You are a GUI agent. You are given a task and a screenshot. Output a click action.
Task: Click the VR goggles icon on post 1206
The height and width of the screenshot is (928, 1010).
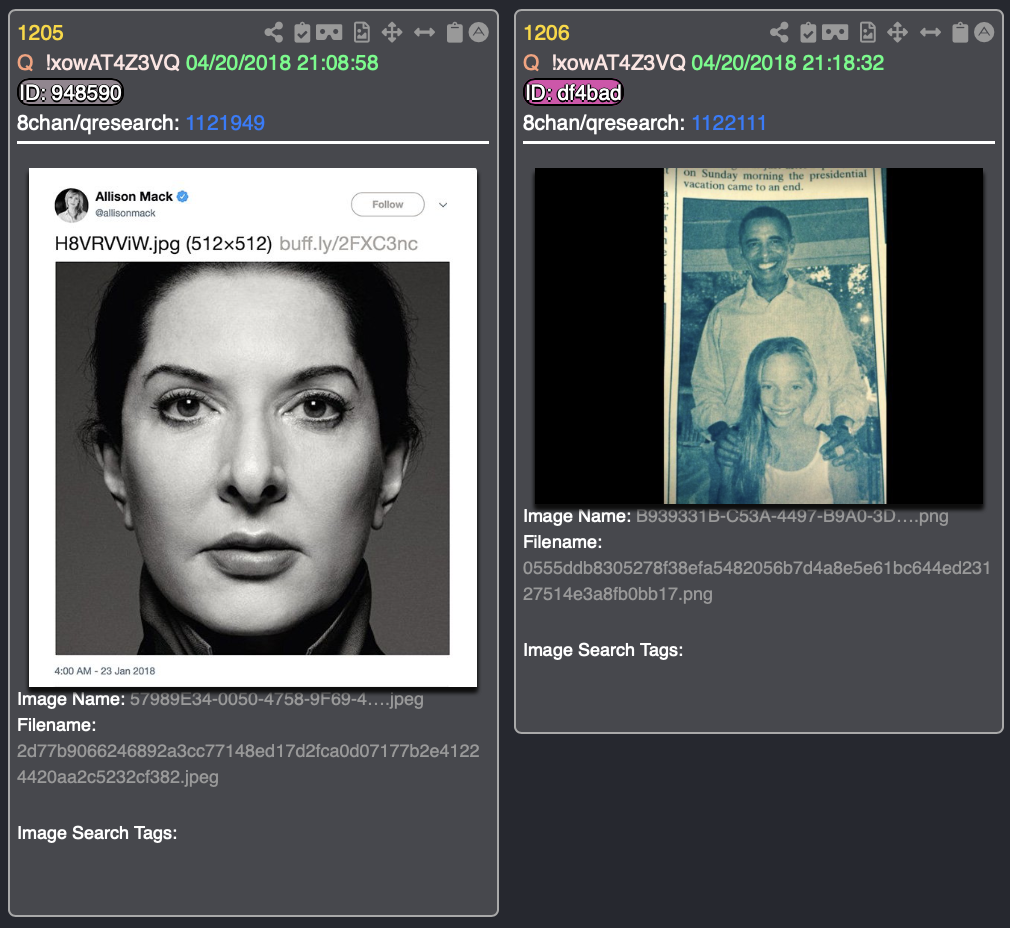(x=835, y=32)
